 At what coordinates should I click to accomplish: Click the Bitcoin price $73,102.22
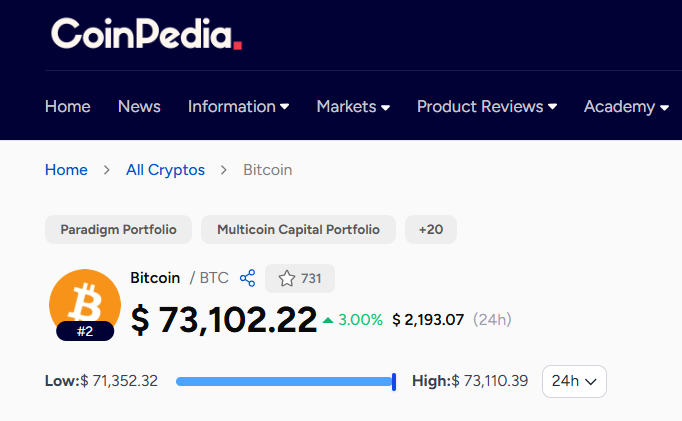(x=224, y=320)
